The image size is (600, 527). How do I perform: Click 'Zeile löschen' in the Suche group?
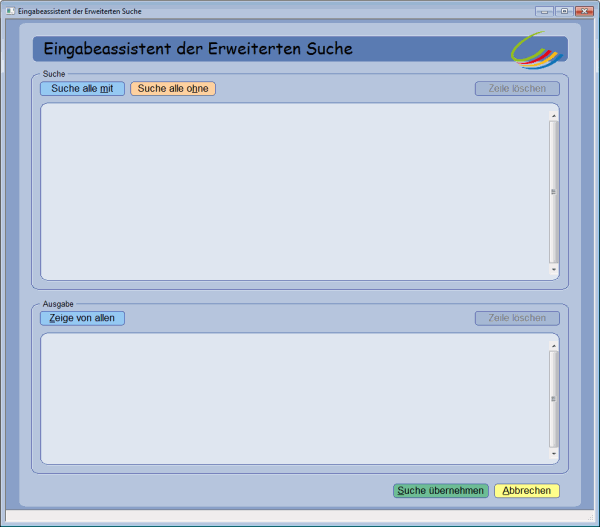(x=517, y=88)
